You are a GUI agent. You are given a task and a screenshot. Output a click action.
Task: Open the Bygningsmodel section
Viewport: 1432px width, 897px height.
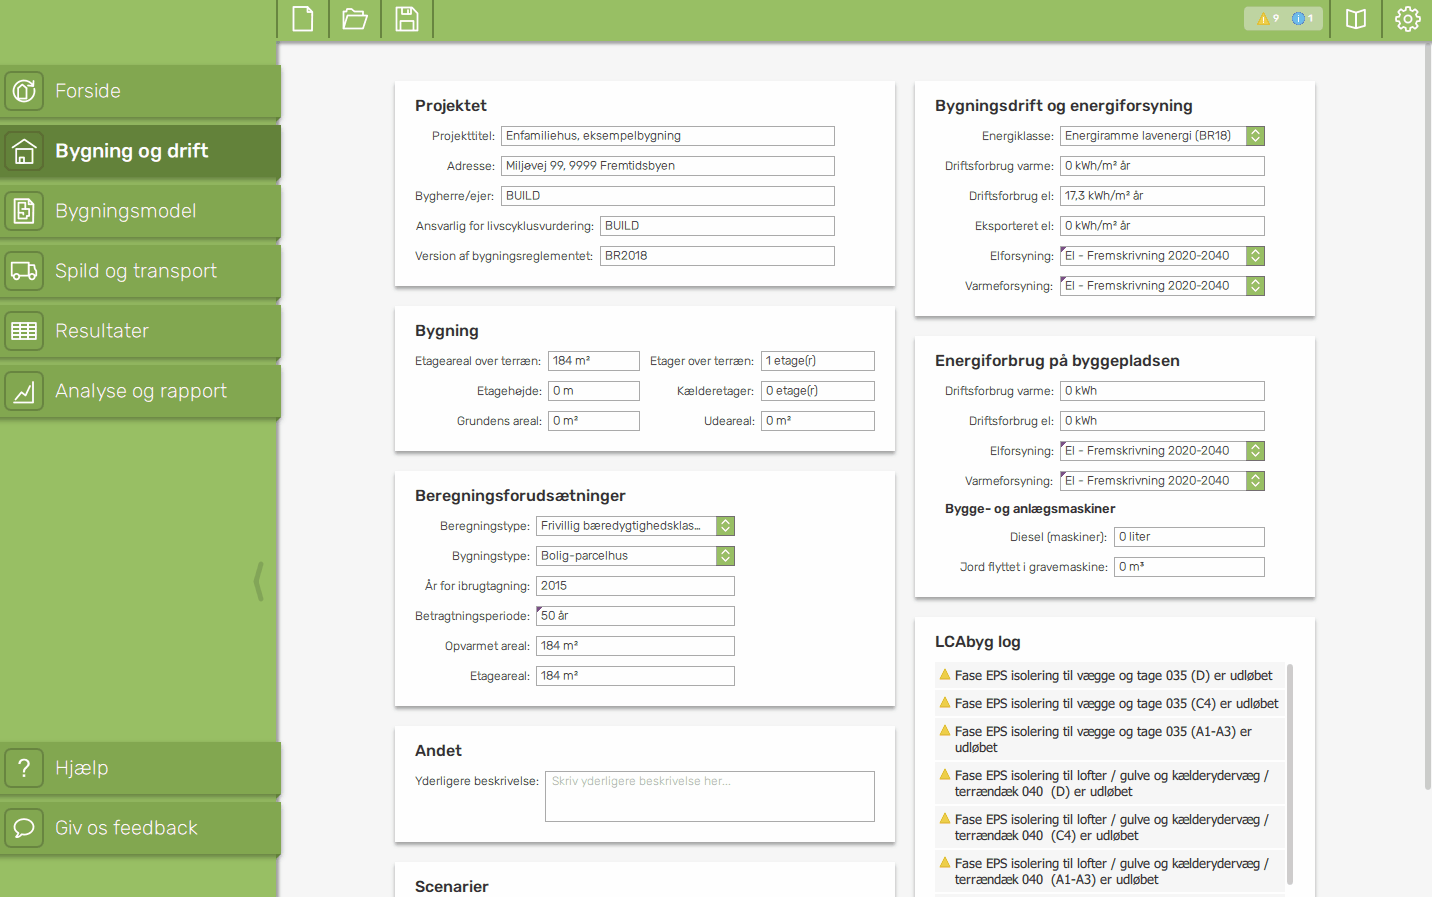point(140,211)
